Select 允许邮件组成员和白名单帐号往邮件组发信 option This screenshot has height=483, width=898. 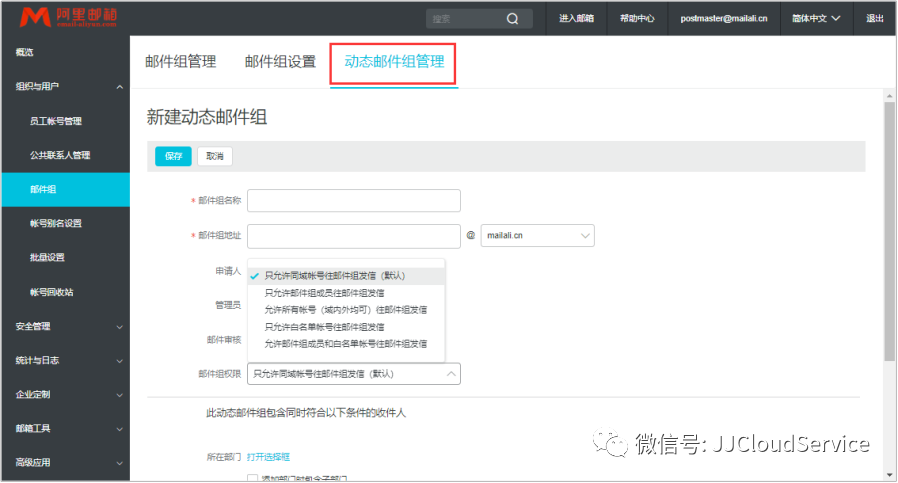(346, 344)
